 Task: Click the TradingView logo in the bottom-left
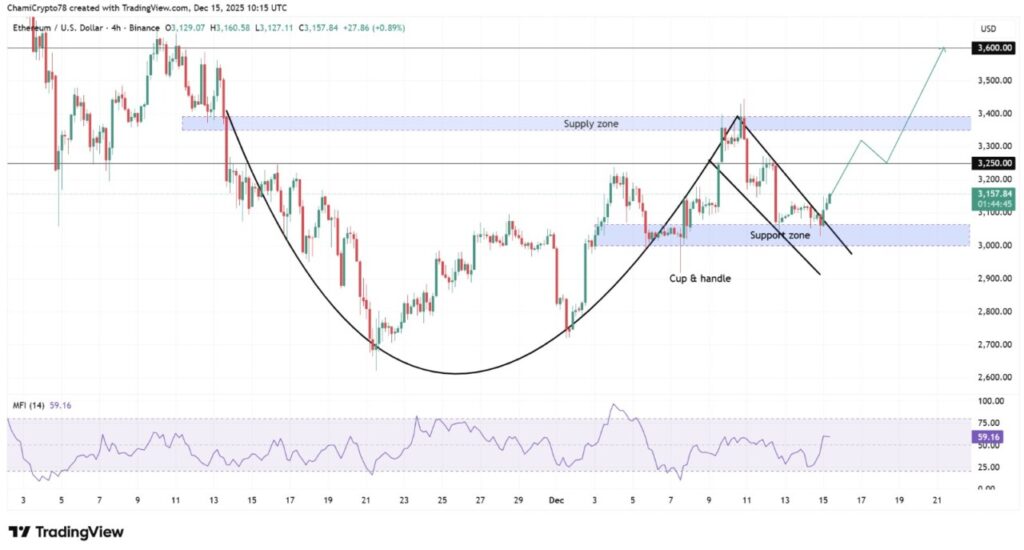tap(66, 532)
